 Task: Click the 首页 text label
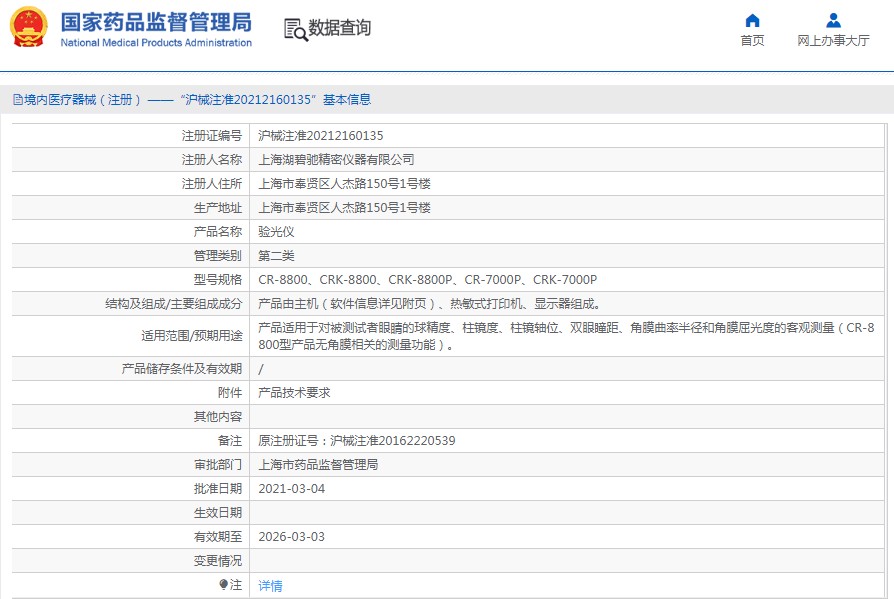[x=752, y=40]
